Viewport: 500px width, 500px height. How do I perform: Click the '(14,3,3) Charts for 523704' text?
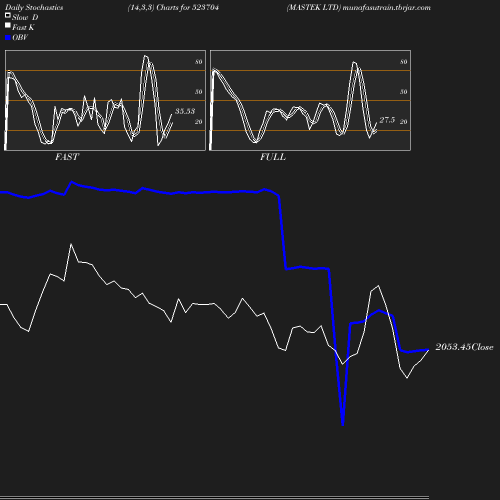(173, 7)
